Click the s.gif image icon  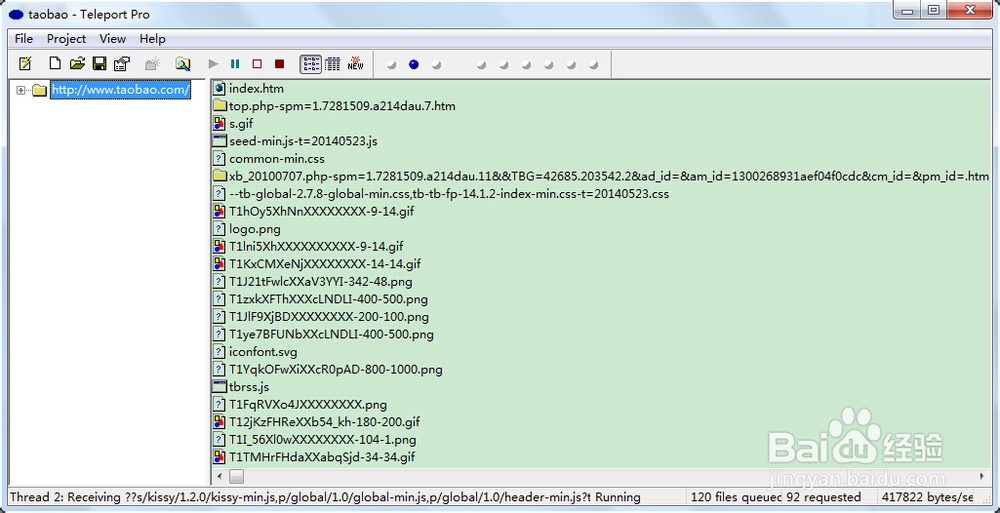point(220,124)
